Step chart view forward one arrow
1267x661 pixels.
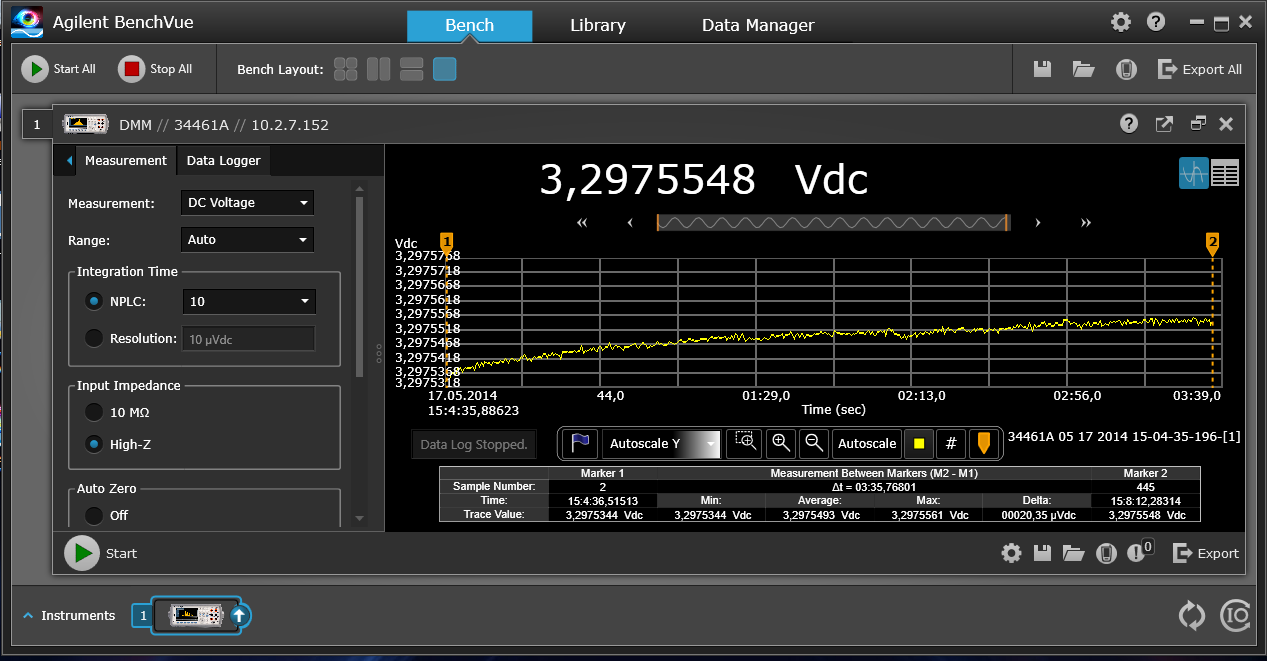[x=1038, y=223]
